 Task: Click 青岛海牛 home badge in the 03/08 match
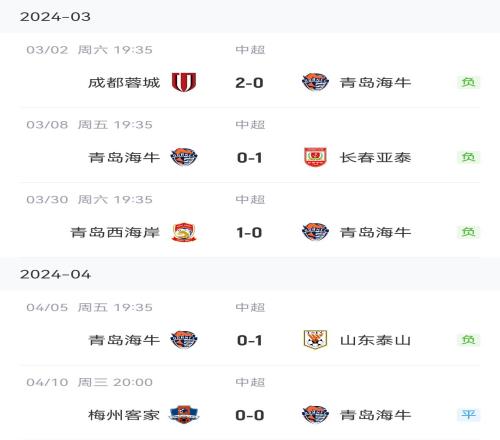pos(184,157)
